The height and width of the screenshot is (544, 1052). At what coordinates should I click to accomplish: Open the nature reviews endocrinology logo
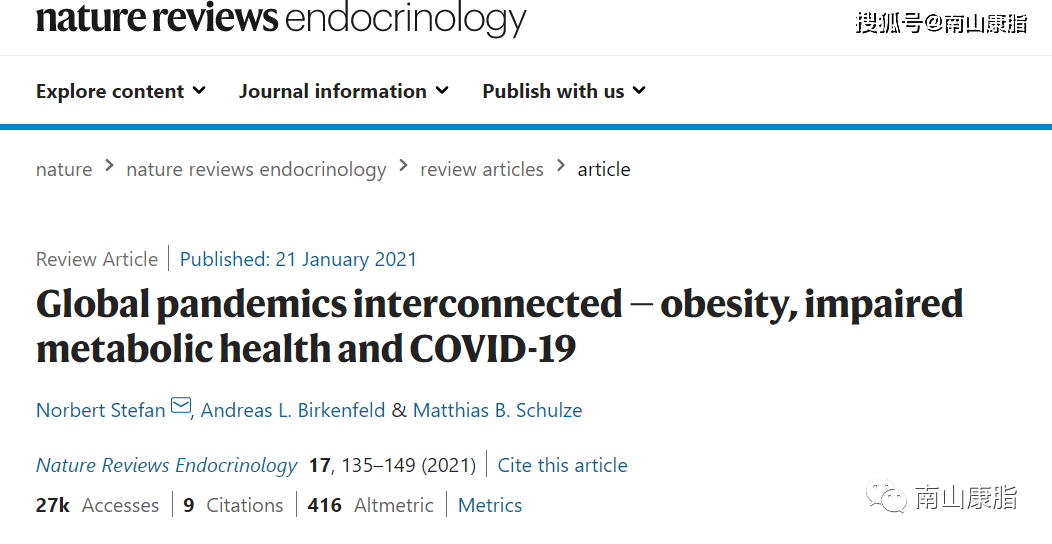tap(281, 19)
